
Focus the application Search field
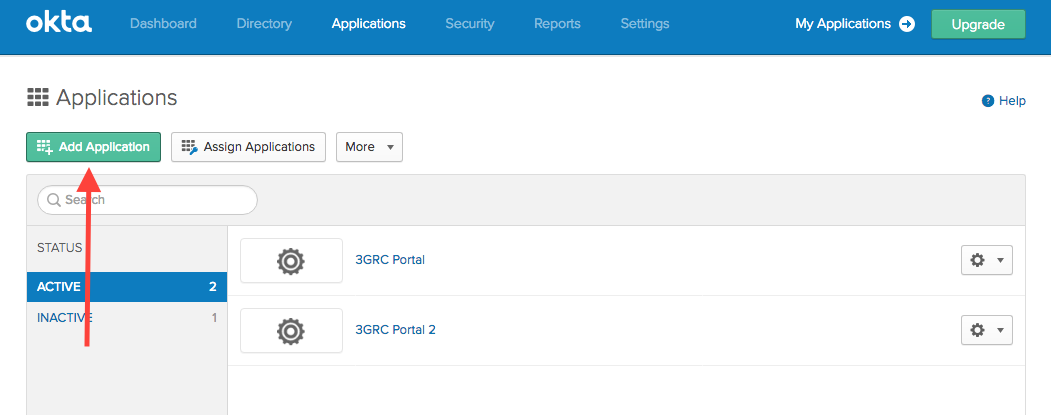[x=147, y=200]
